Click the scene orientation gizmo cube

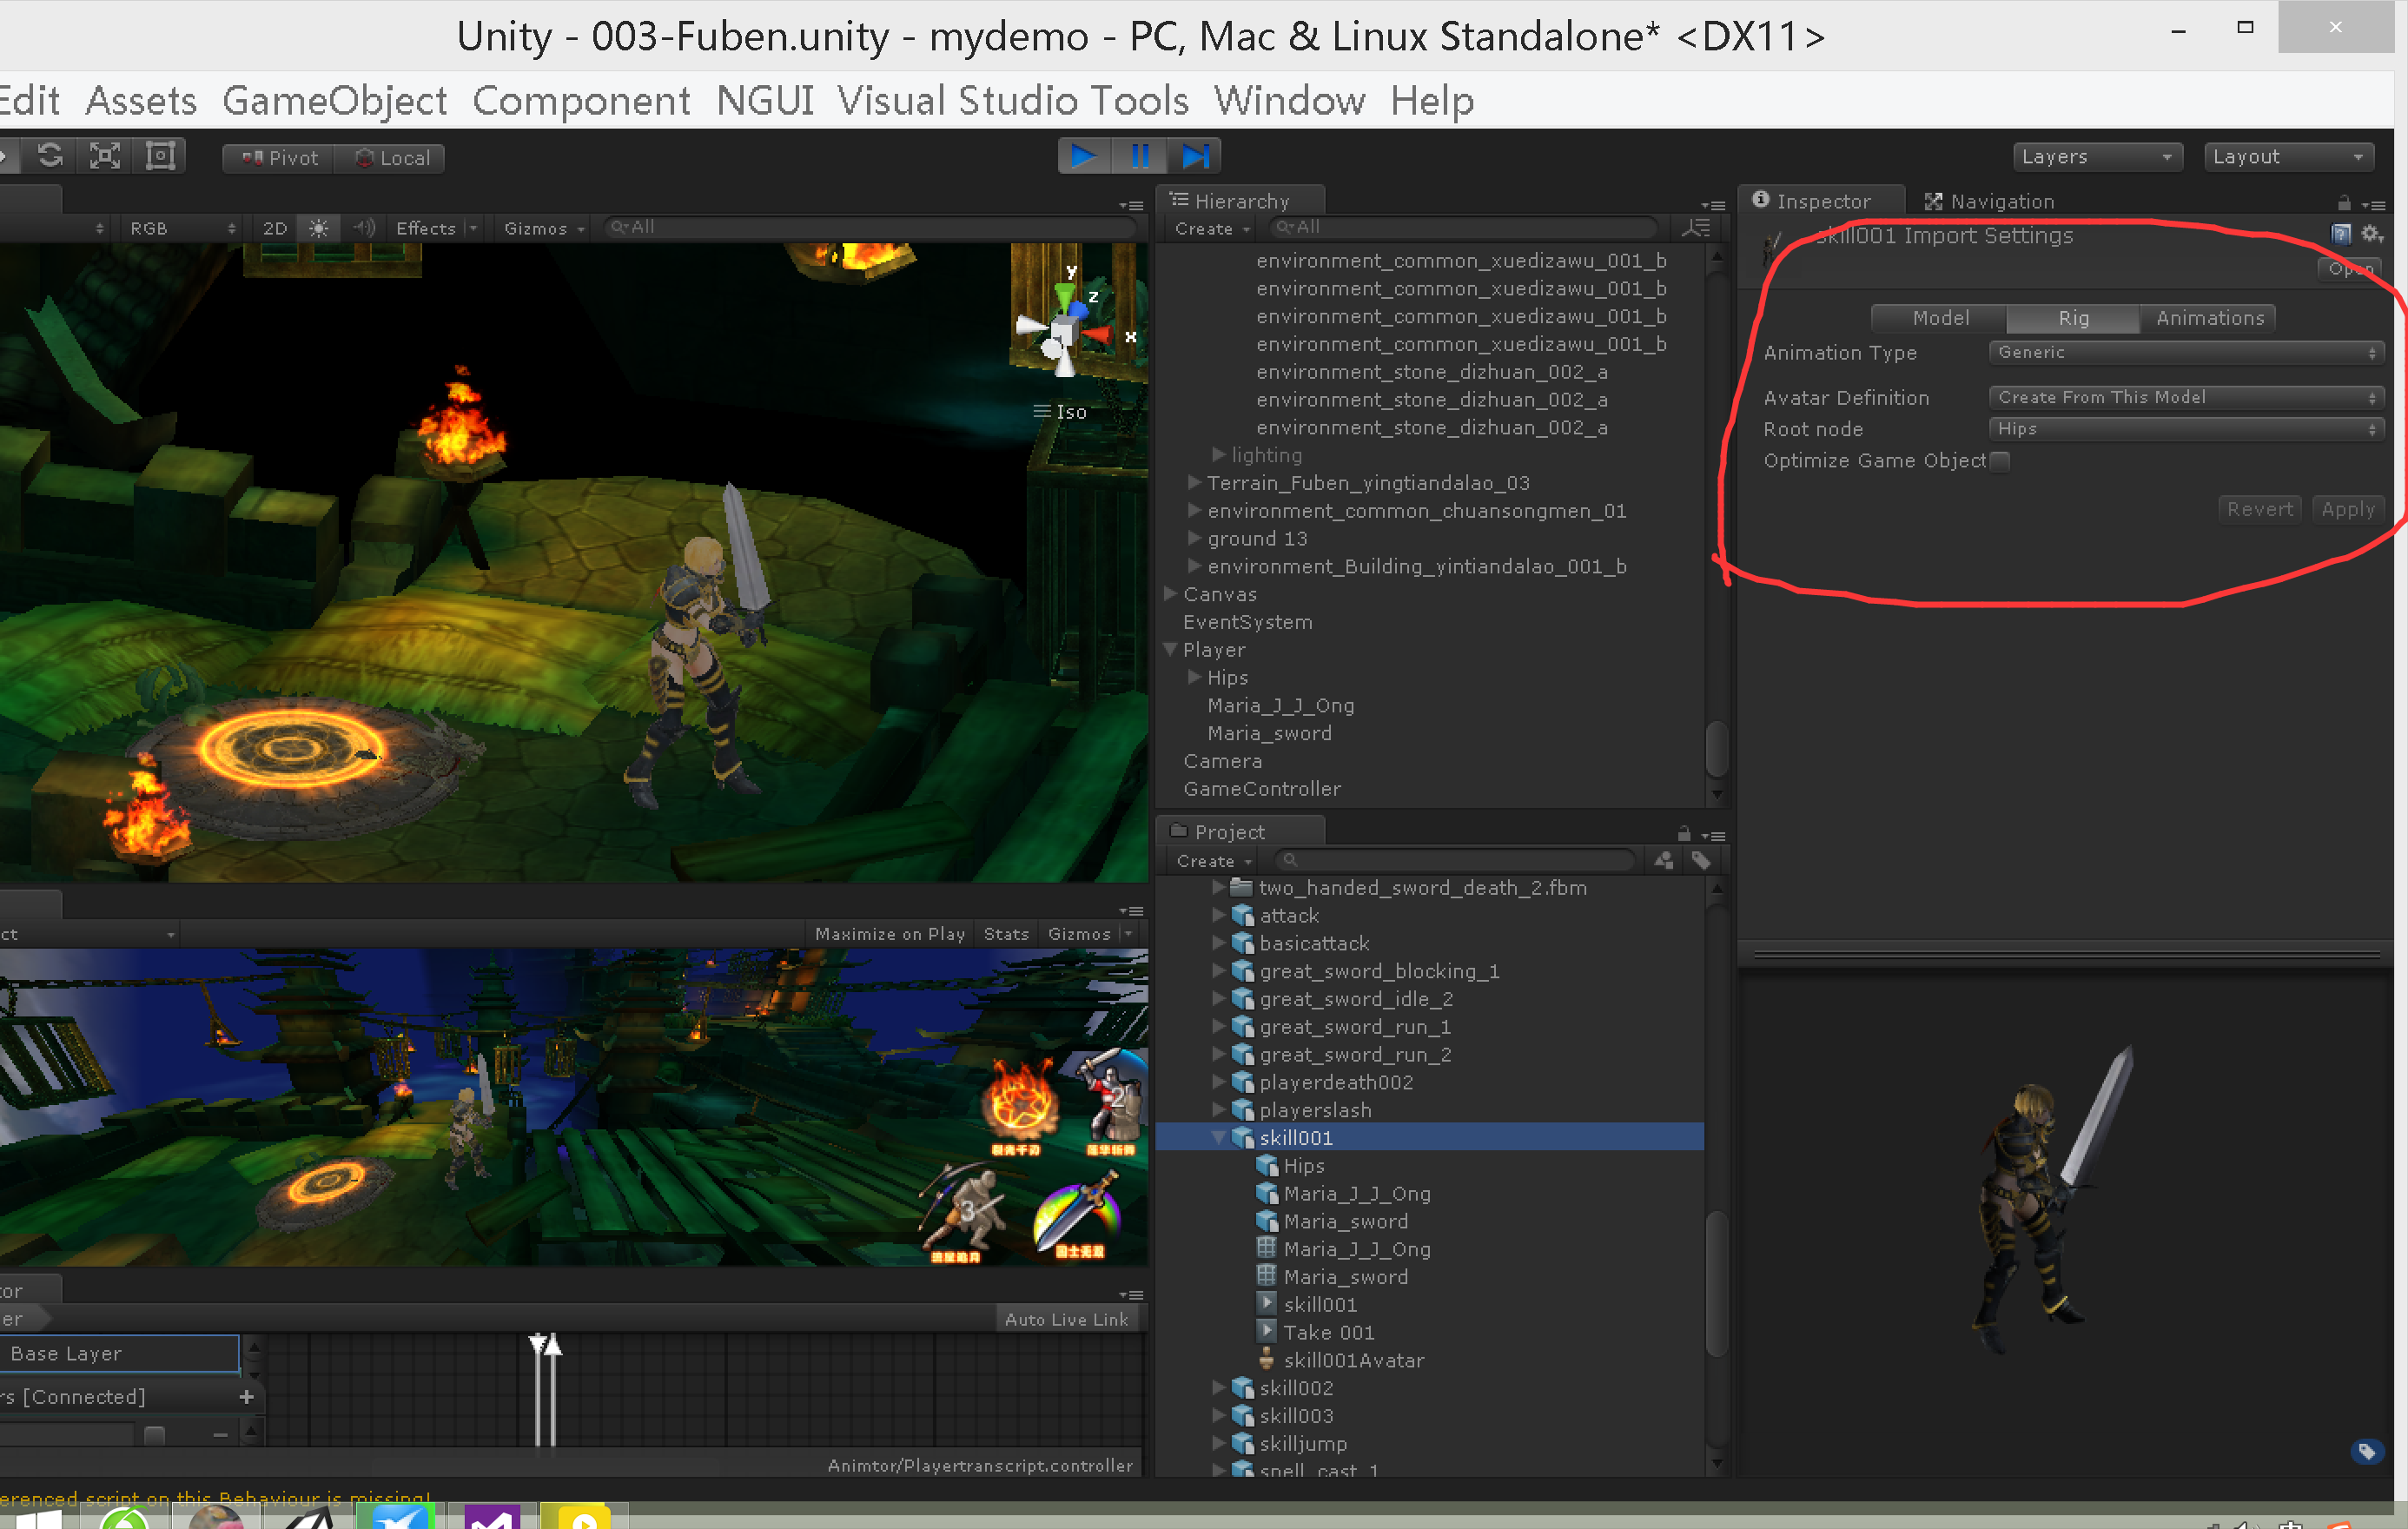(1065, 331)
